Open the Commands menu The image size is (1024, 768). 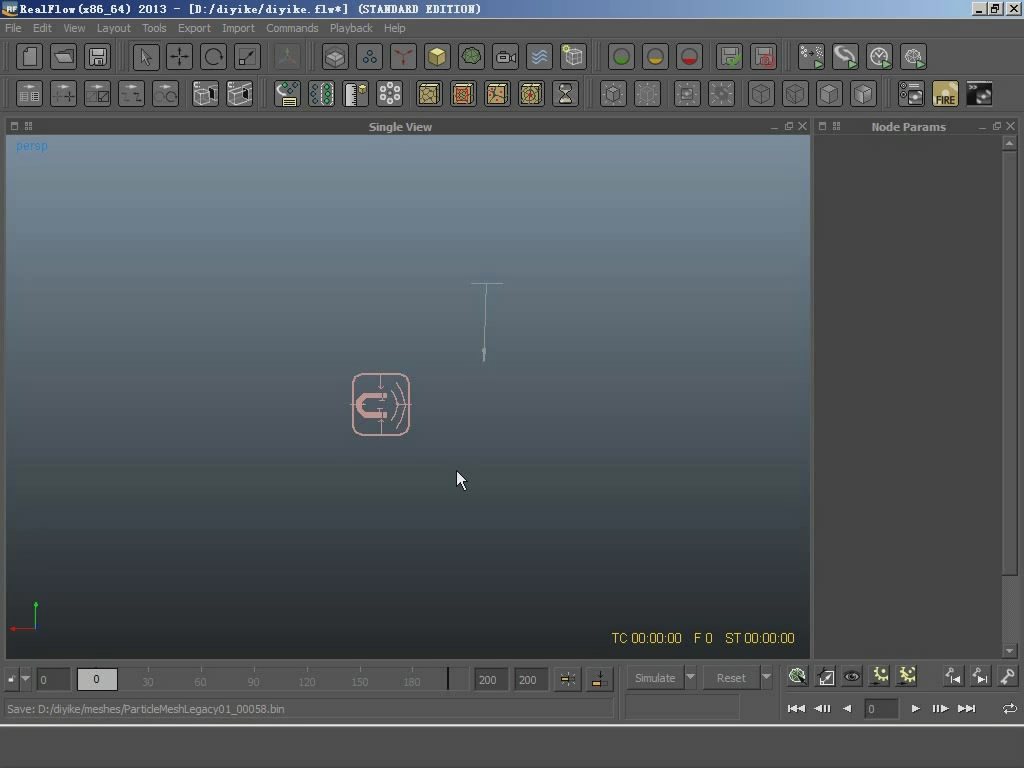[x=292, y=28]
